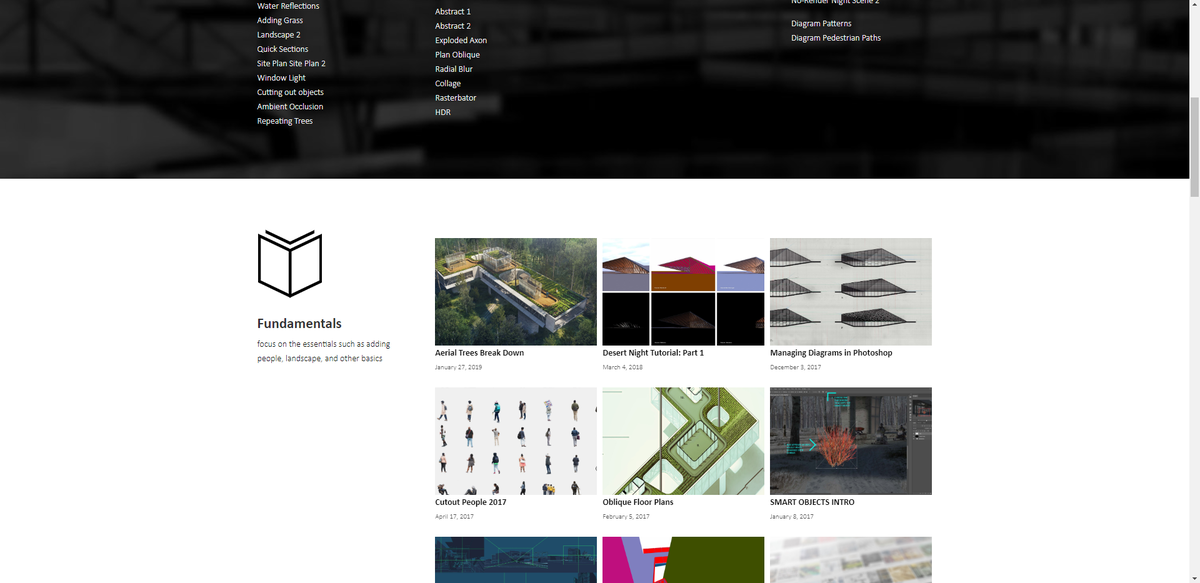
Task: Go to the Landscape 2 tutorial
Action: click(279, 35)
